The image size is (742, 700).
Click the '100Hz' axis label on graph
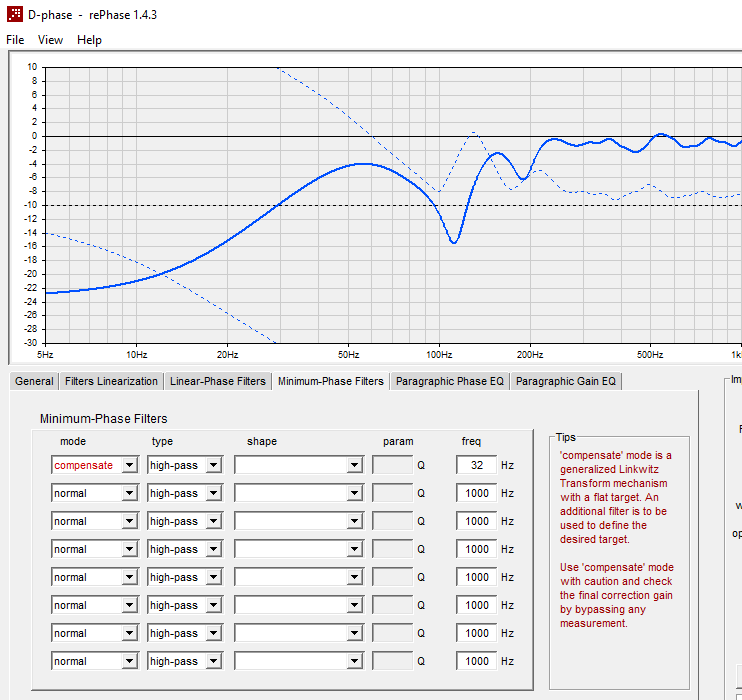point(439,354)
